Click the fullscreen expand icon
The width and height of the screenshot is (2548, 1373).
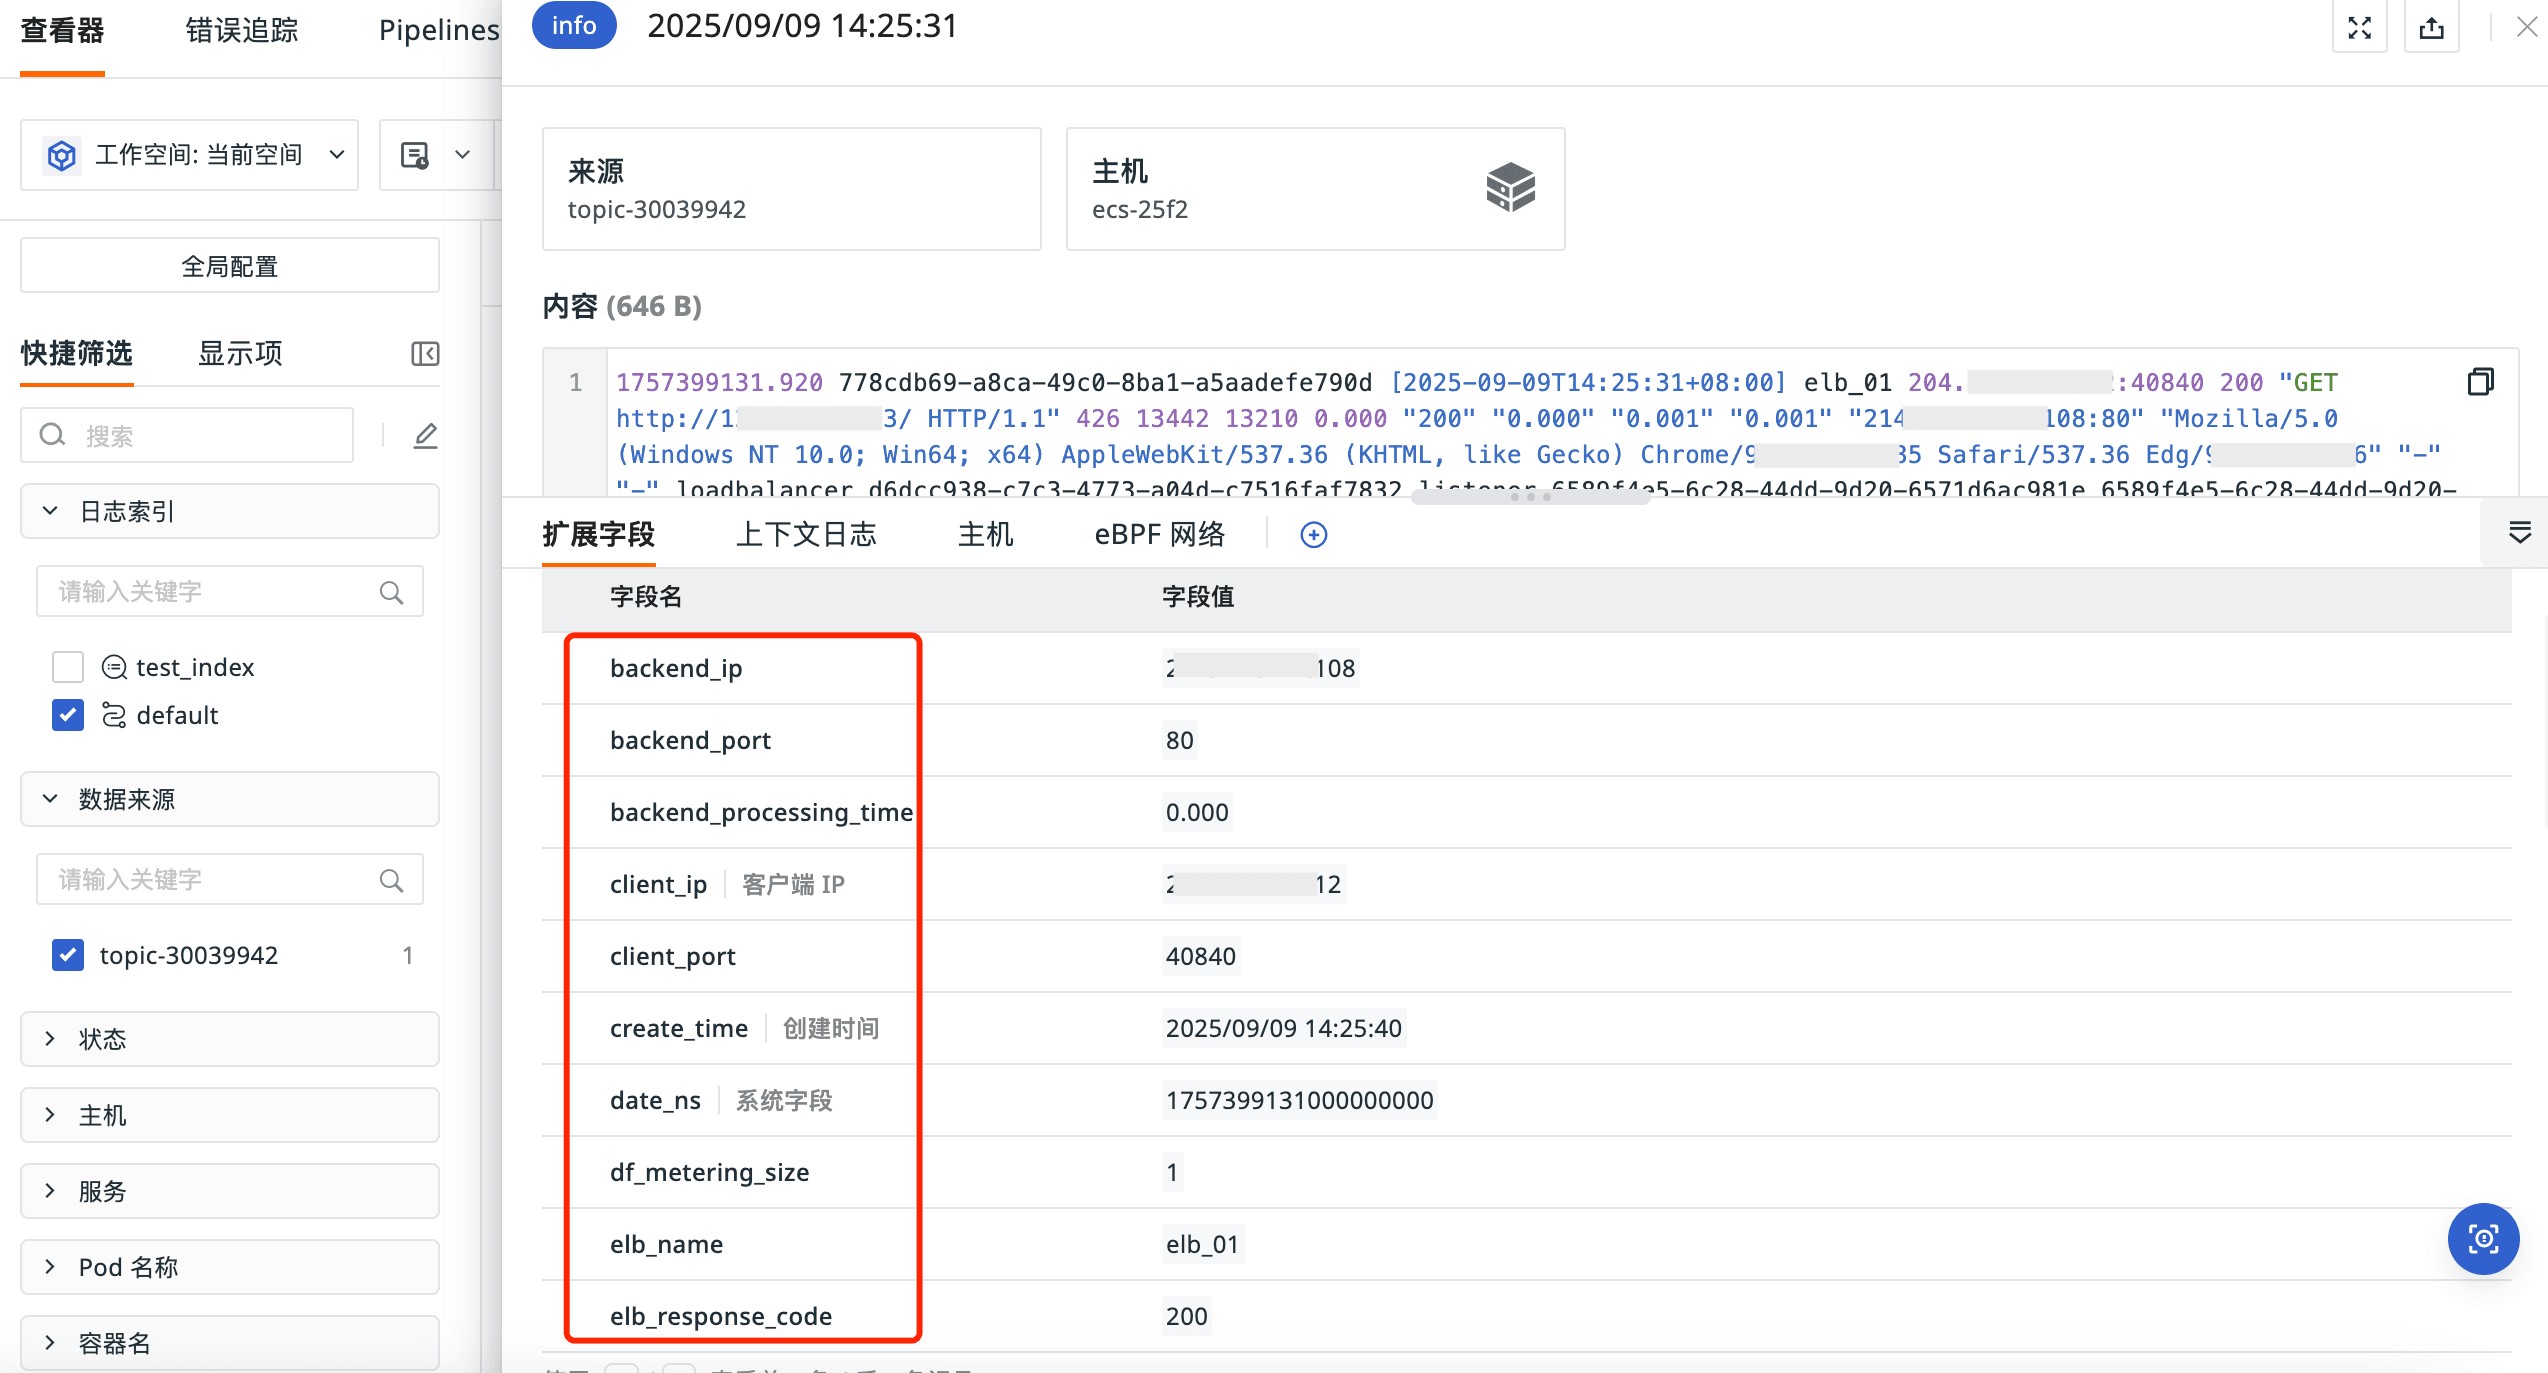point(2359,28)
